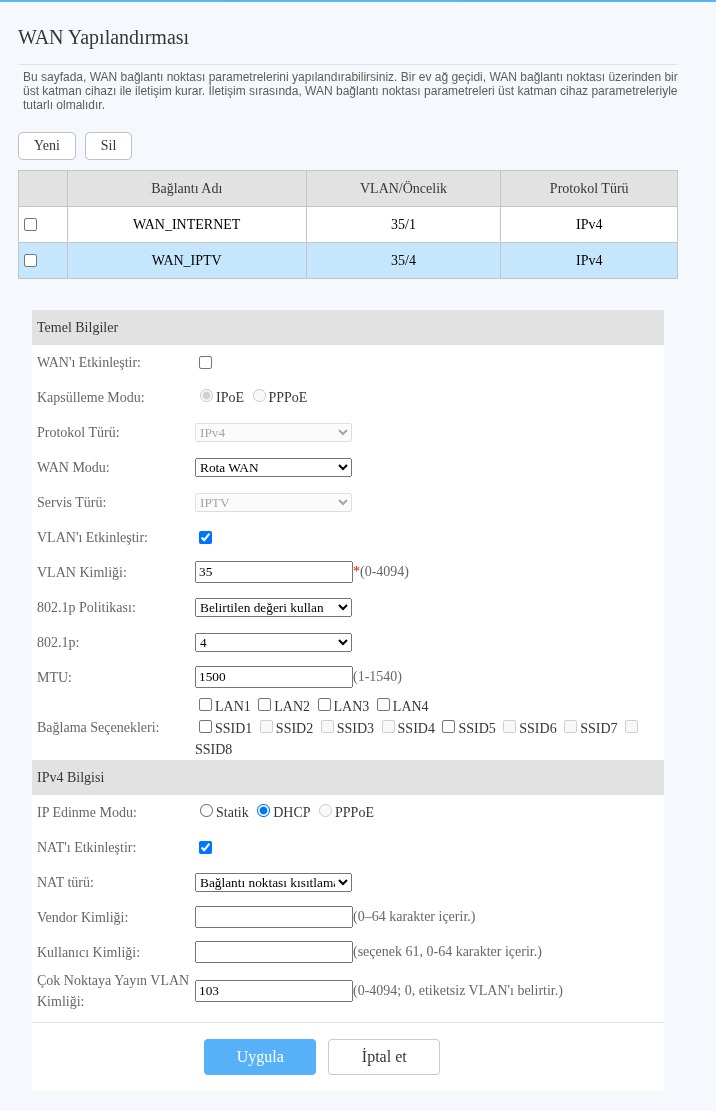716x1111 pixels.
Task: Click the Sil button
Action: click(108, 145)
